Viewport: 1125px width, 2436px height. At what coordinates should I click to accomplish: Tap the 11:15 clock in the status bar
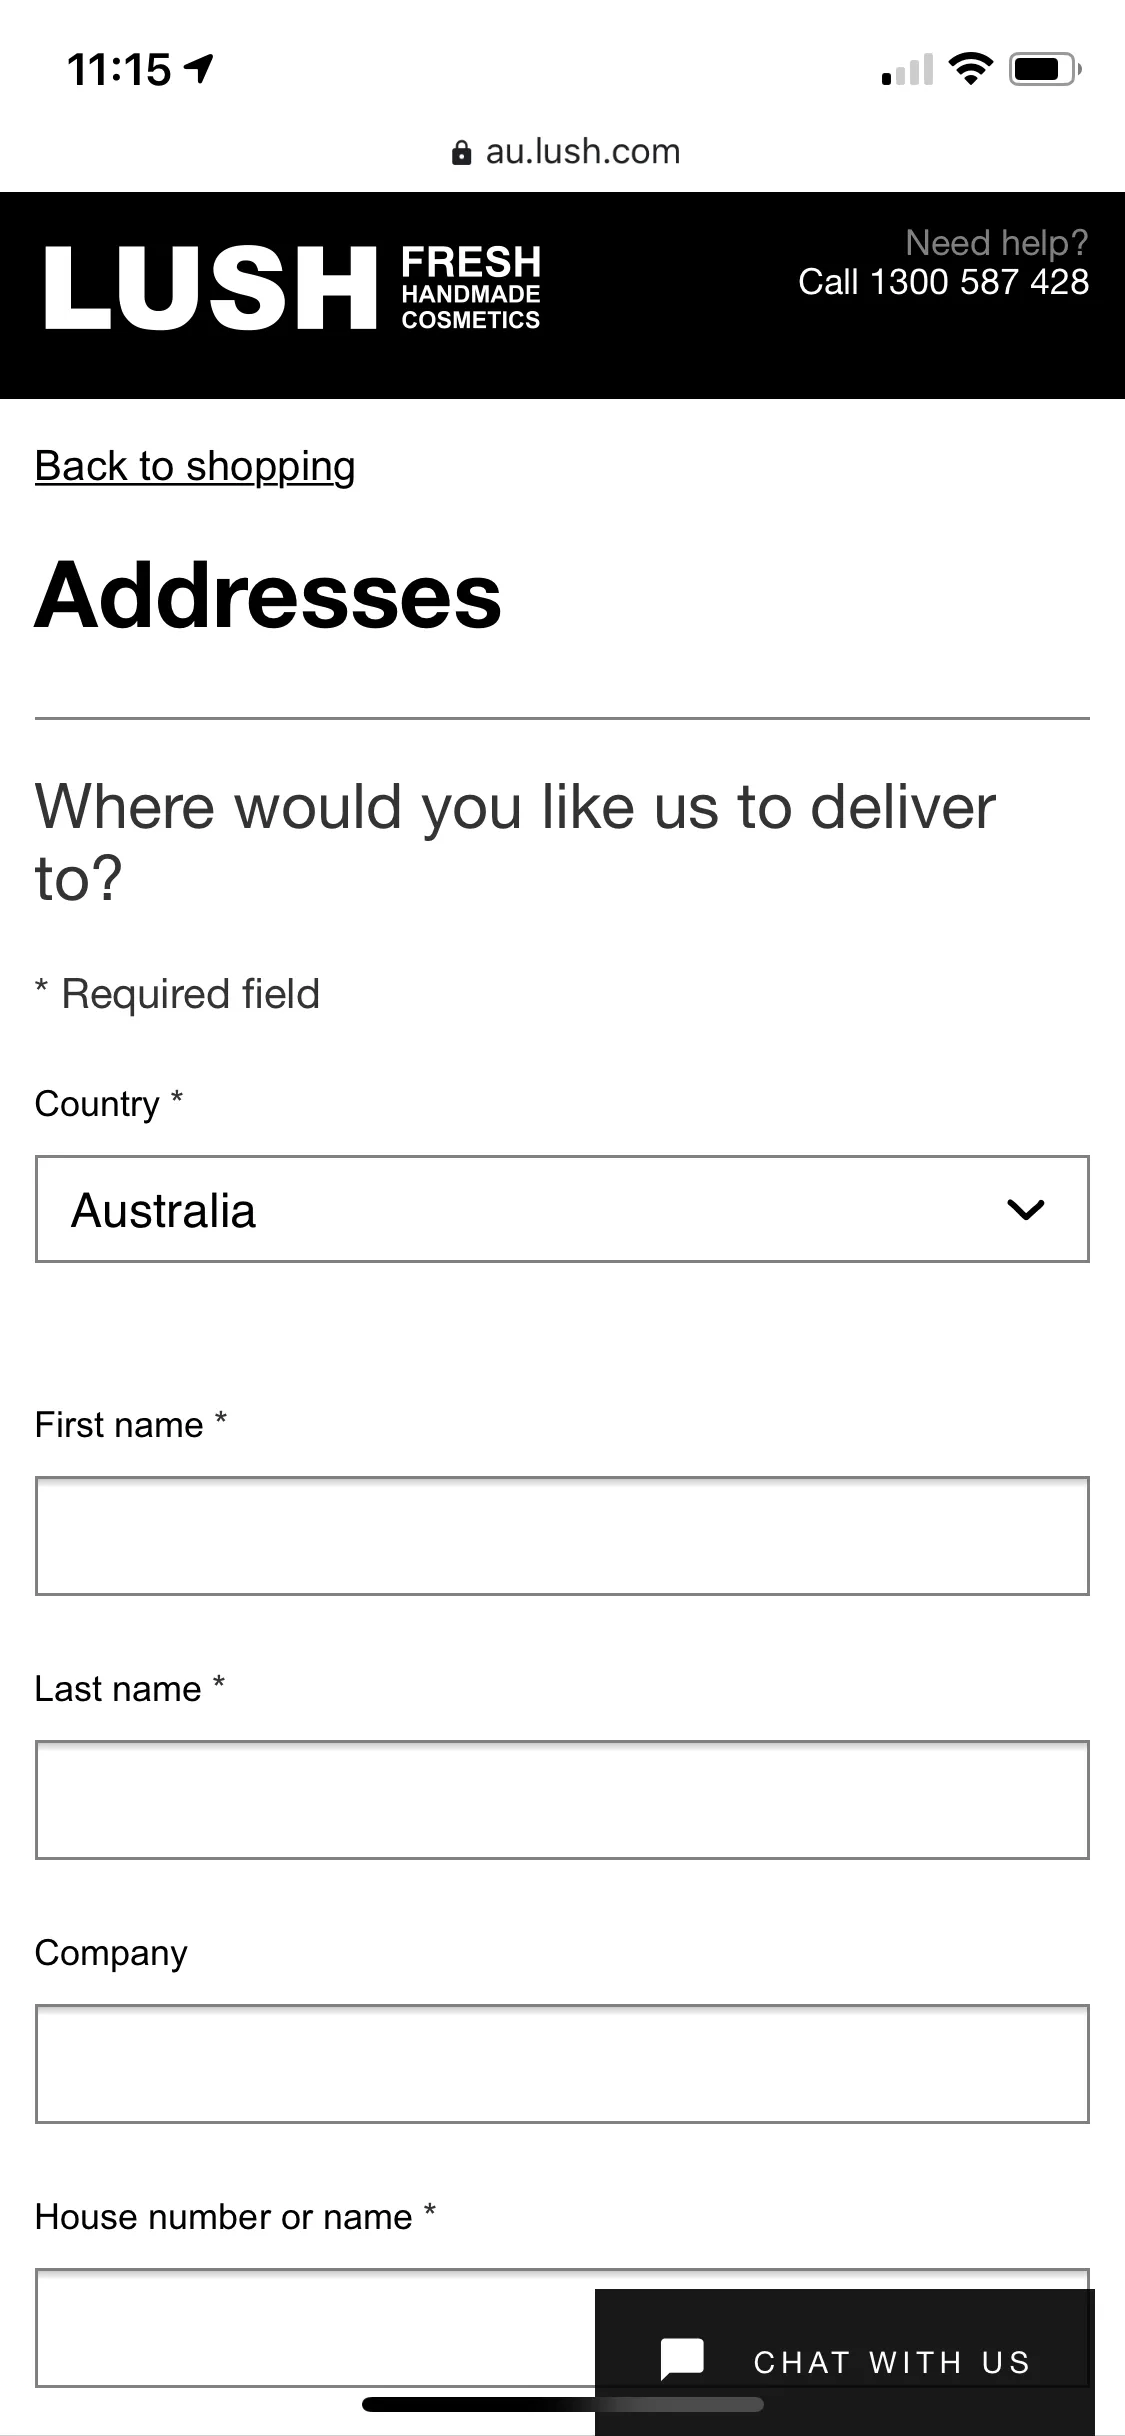click(119, 70)
